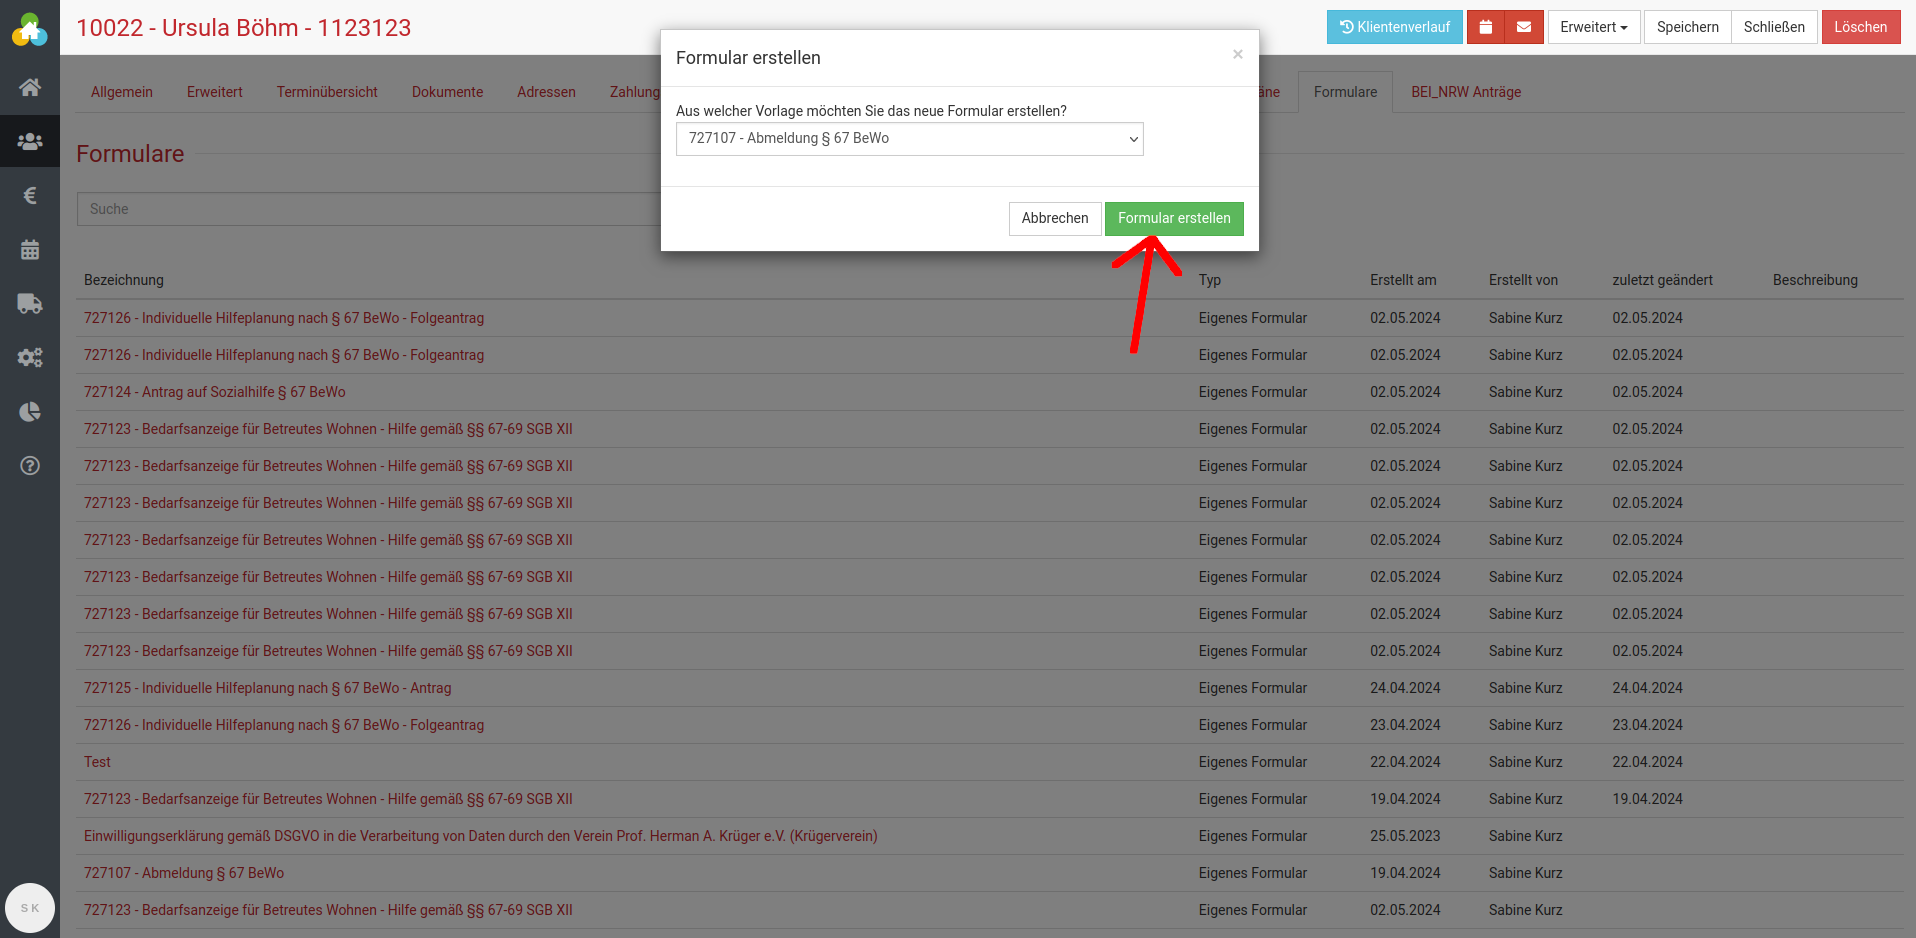
Task: Open the euro billing icon in sidebar
Action: click(x=30, y=195)
